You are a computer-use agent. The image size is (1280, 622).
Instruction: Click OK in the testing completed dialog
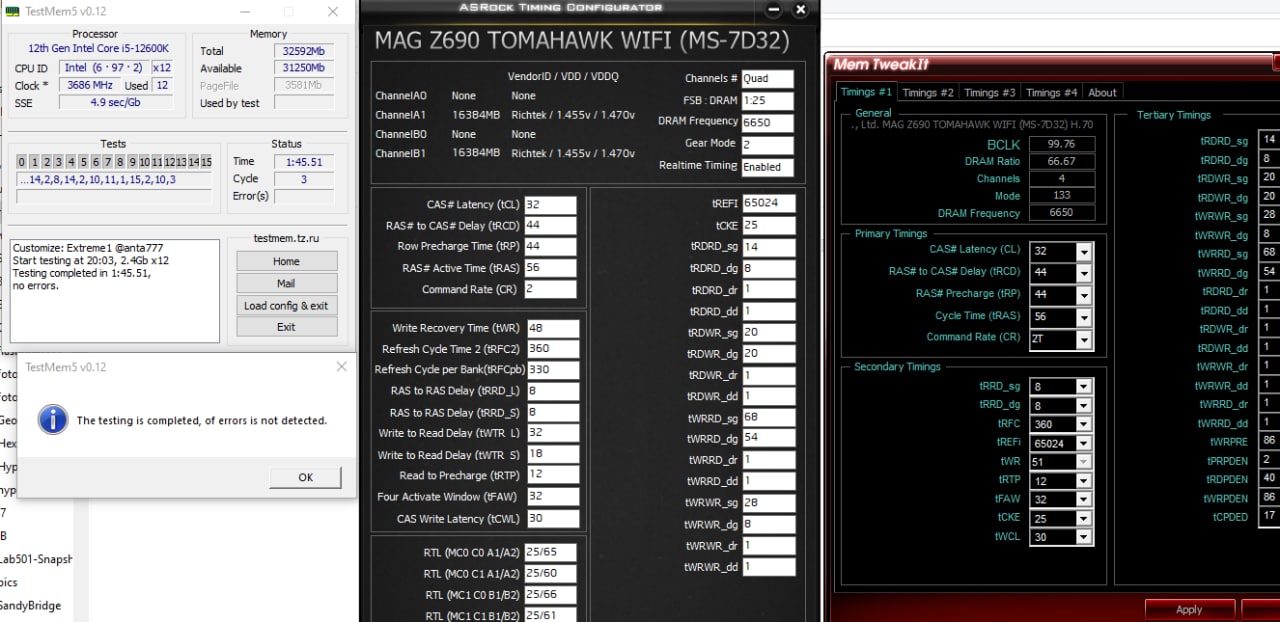coord(305,477)
